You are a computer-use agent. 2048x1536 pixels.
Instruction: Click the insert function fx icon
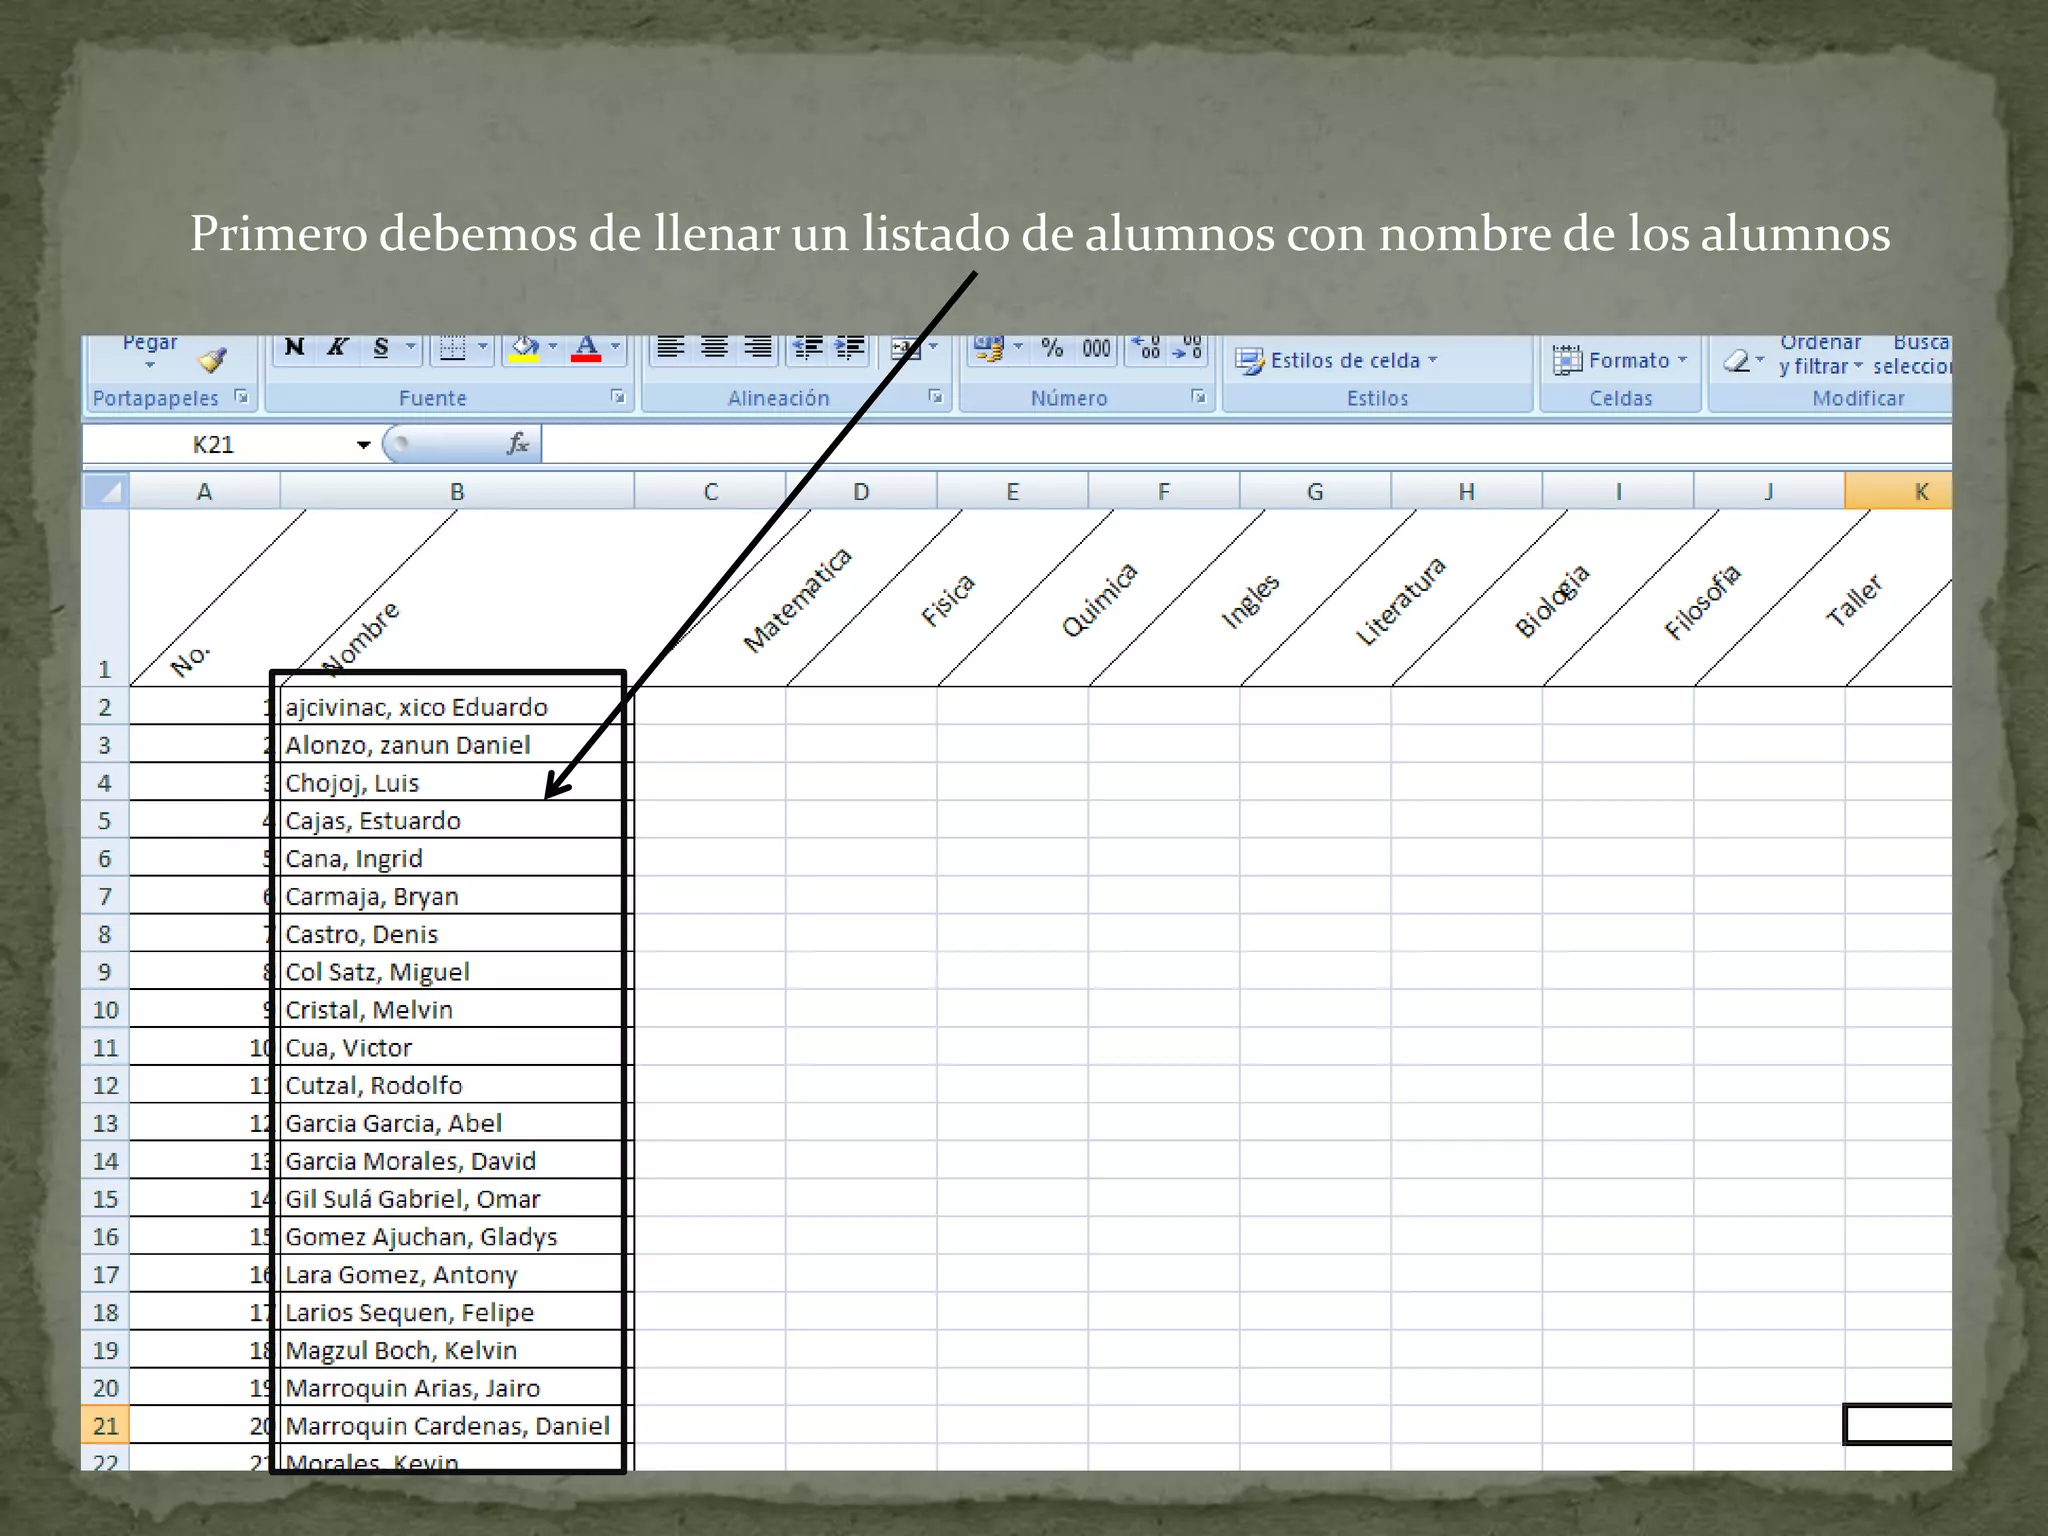pyautogui.click(x=517, y=444)
